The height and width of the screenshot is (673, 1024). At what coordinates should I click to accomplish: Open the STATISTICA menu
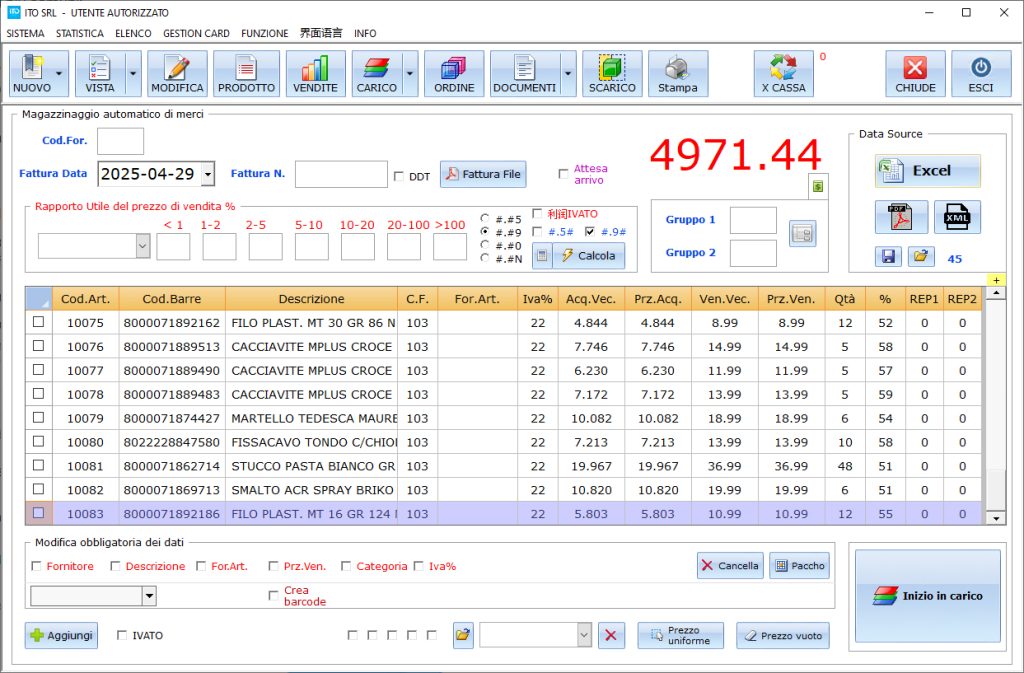tap(80, 33)
